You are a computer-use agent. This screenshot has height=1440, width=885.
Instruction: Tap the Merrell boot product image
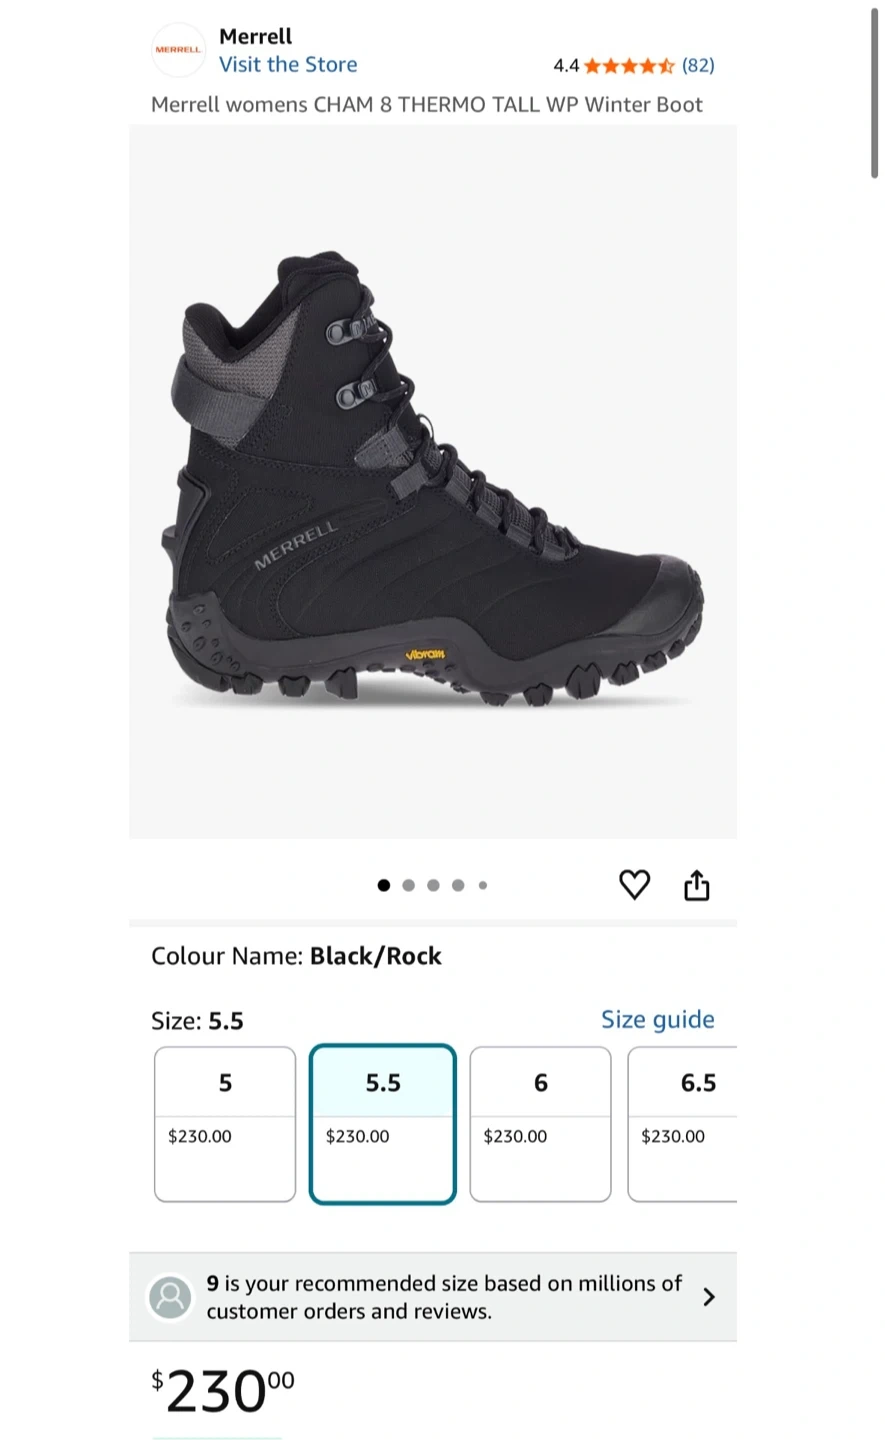click(x=433, y=480)
